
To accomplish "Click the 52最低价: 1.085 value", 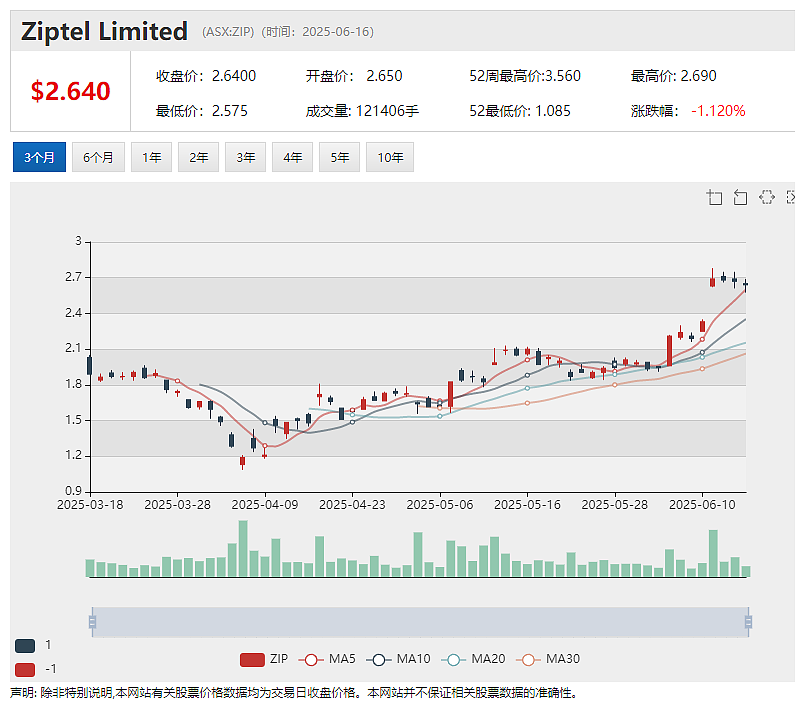I will pyautogui.click(x=519, y=111).
